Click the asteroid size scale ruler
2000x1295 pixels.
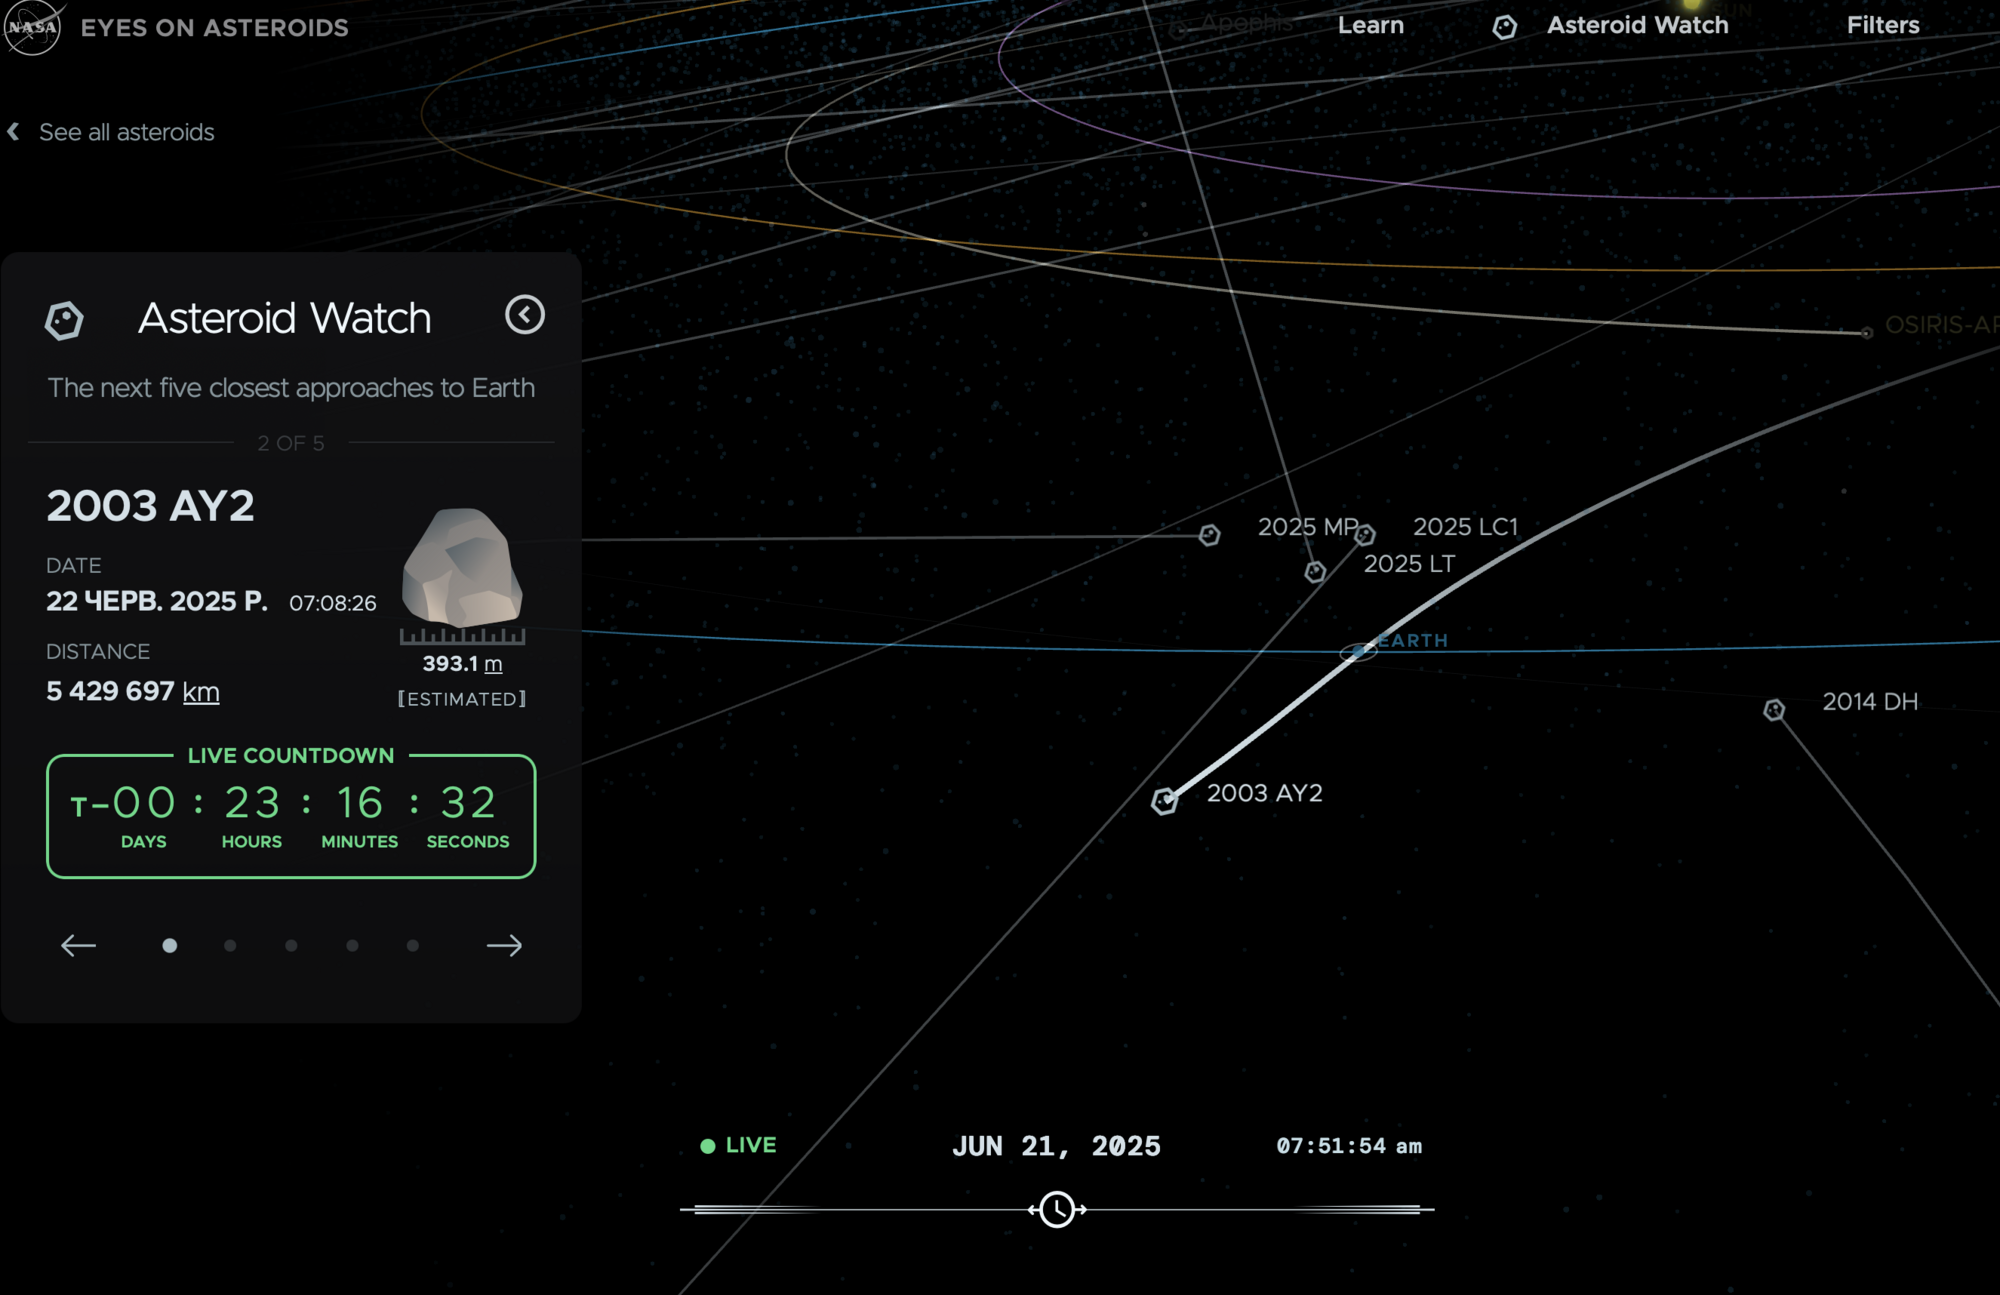click(x=462, y=636)
